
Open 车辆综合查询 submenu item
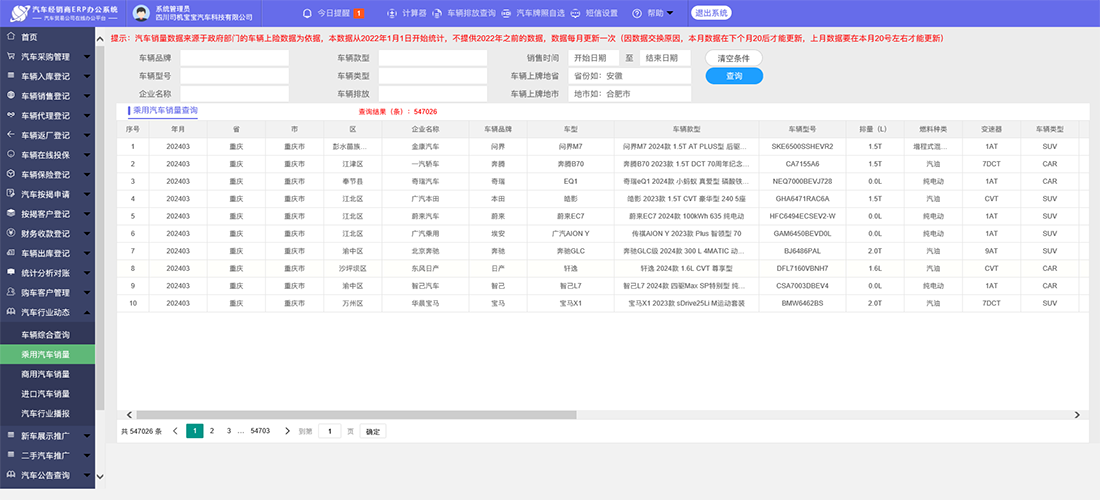point(47,335)
